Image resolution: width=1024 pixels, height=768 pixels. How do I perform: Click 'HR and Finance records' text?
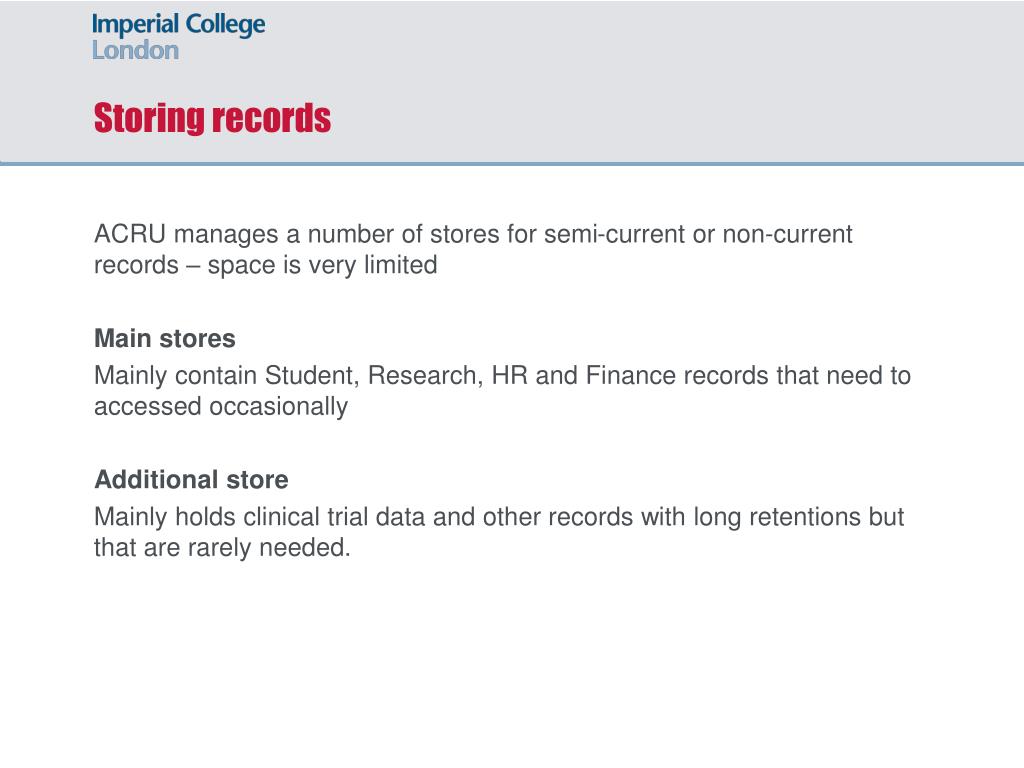630,376
